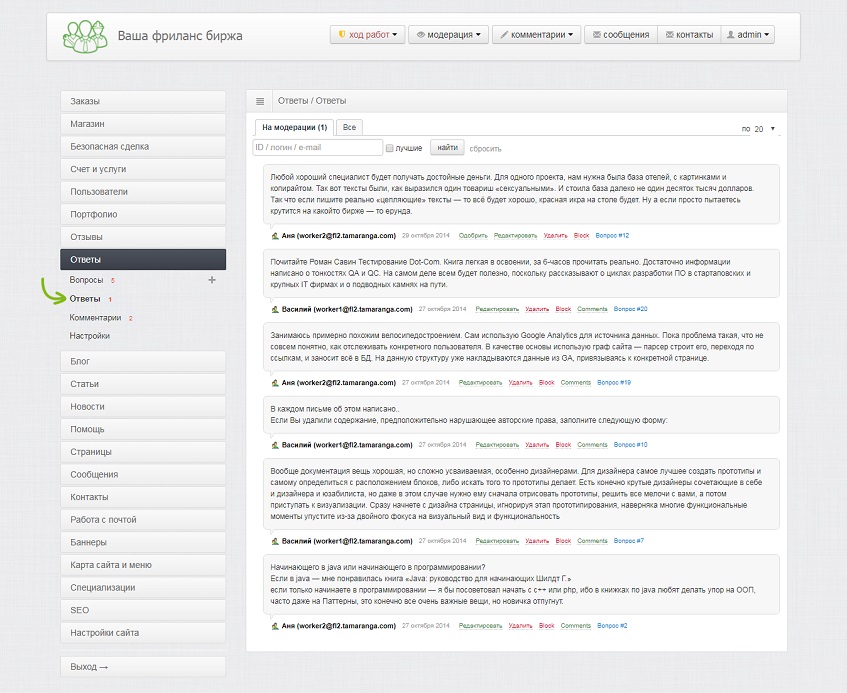This screenshot has width=847, height=693.
Task: Click Удалить on answer to Вопрос #12
Action: (x=555, y=236)
